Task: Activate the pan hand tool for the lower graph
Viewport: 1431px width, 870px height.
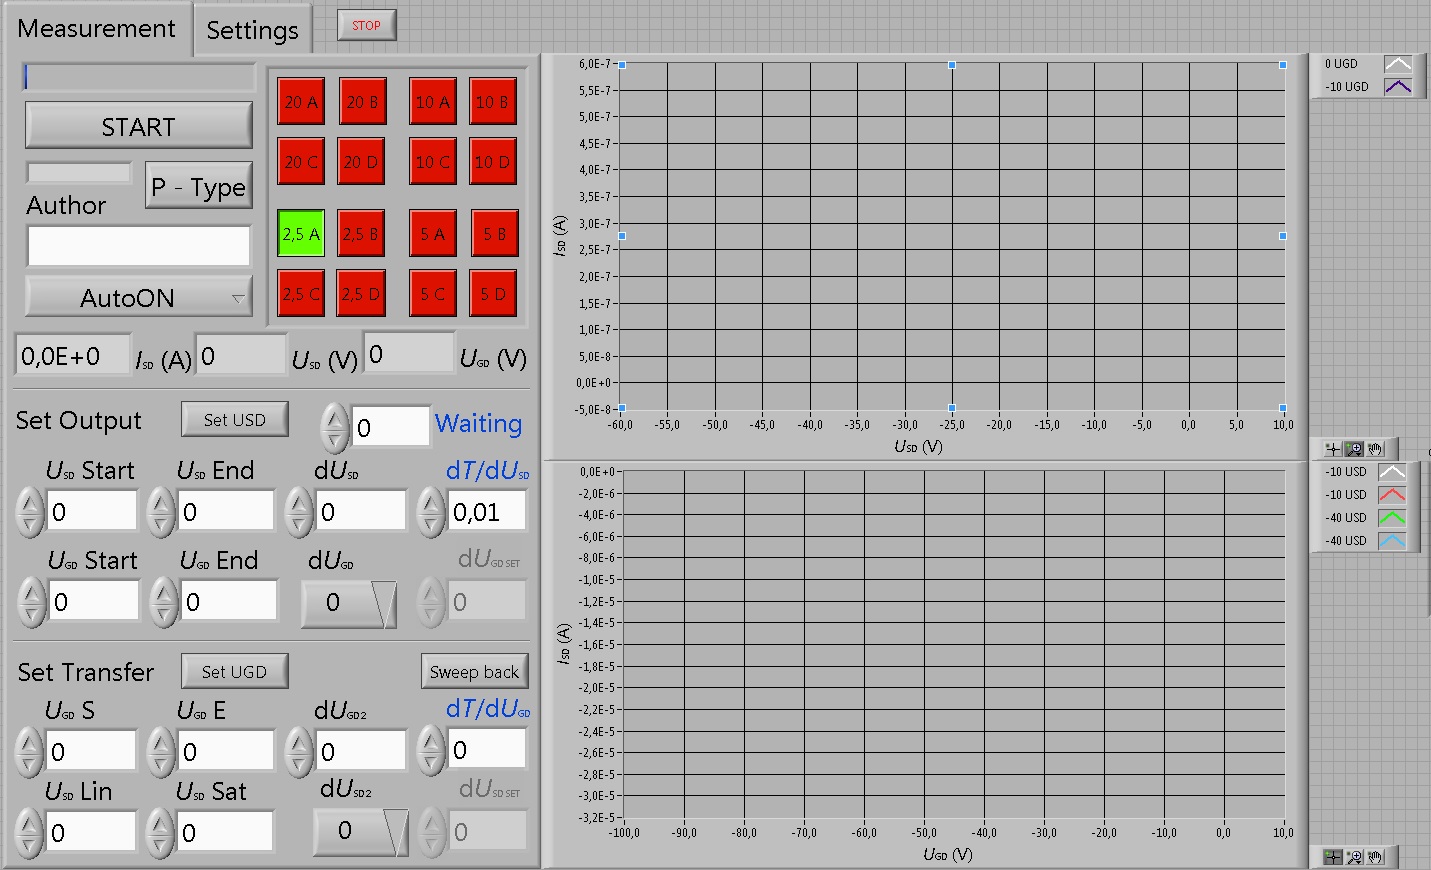Action: pyautogui.click(x=1376, y=857)
